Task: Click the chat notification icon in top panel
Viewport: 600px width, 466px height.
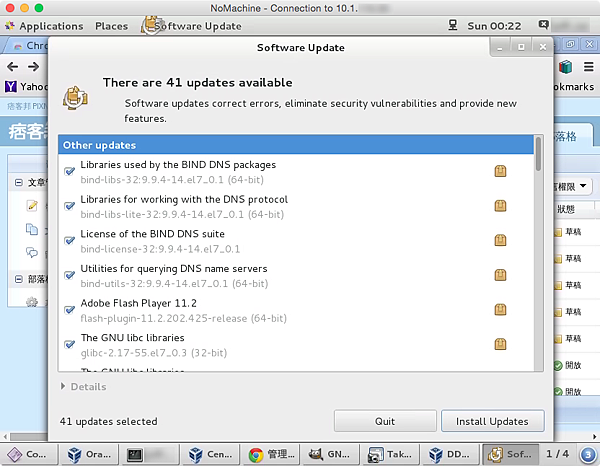Action: (543, 25)
